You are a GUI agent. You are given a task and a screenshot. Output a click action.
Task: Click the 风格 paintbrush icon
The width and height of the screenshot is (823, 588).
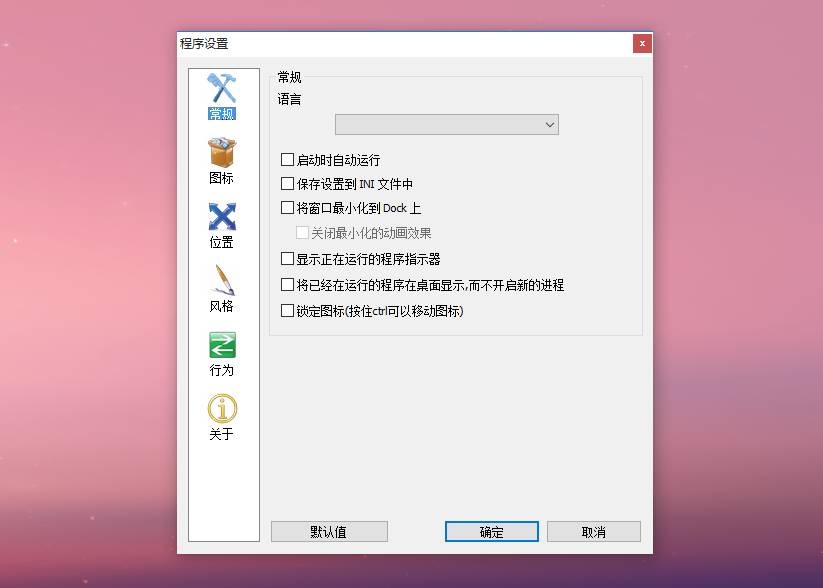click(x=221, y=279)
